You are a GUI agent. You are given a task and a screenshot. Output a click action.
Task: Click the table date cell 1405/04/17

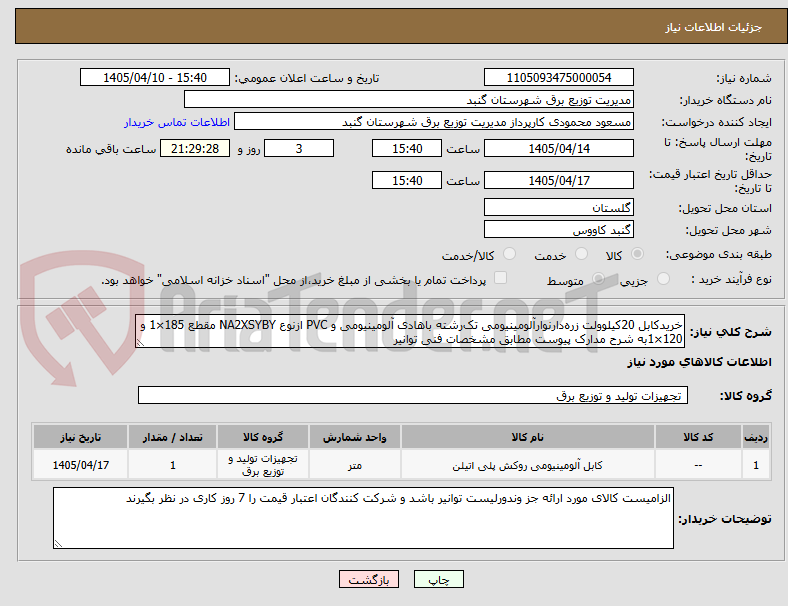(x=80, y=465)
